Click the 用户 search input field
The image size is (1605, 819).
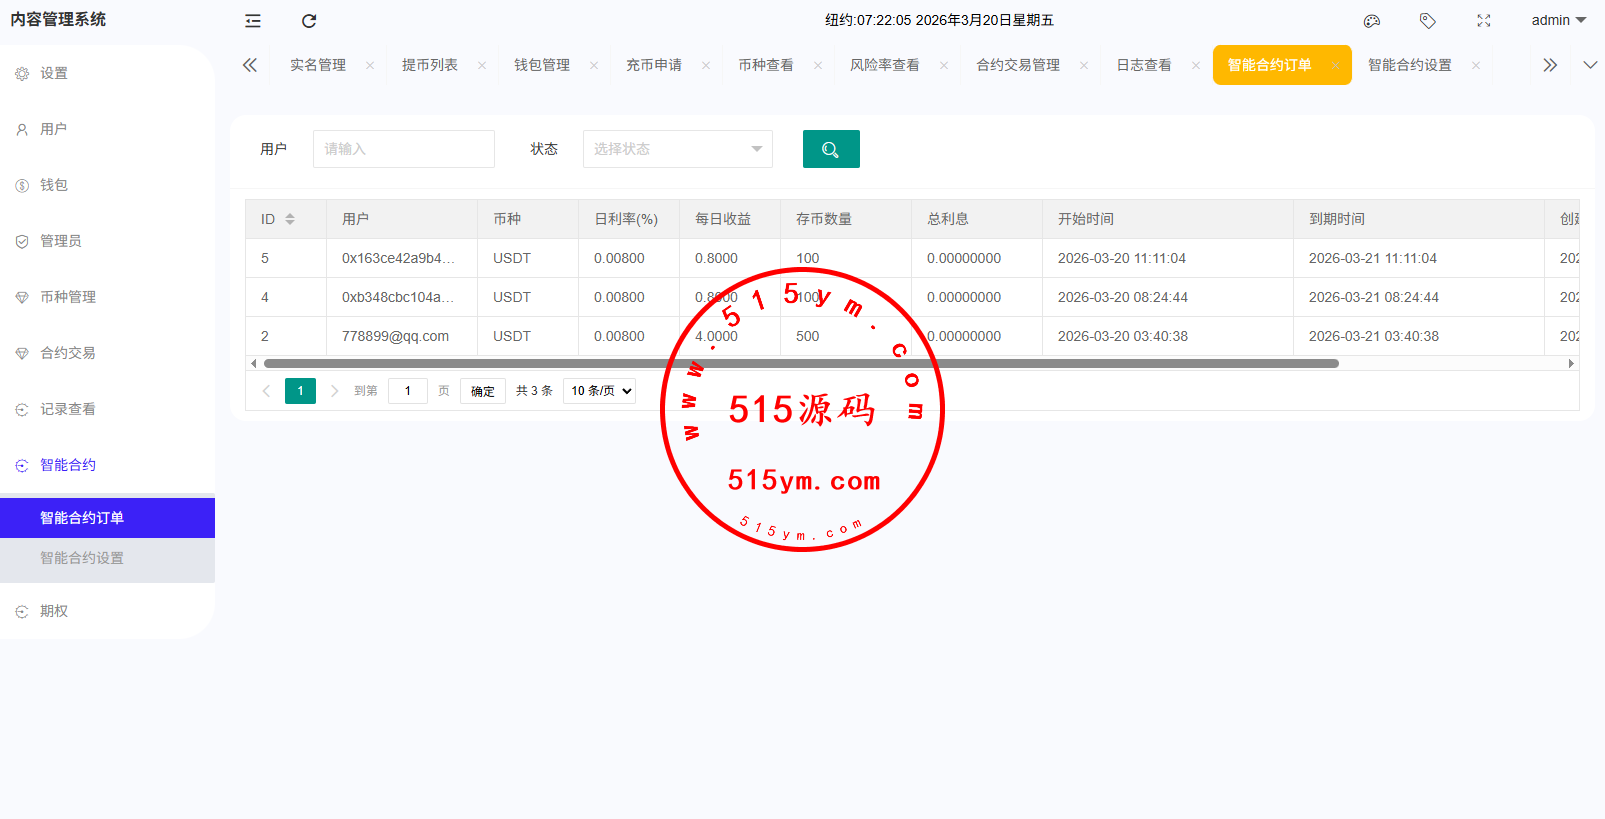point(403,149)
